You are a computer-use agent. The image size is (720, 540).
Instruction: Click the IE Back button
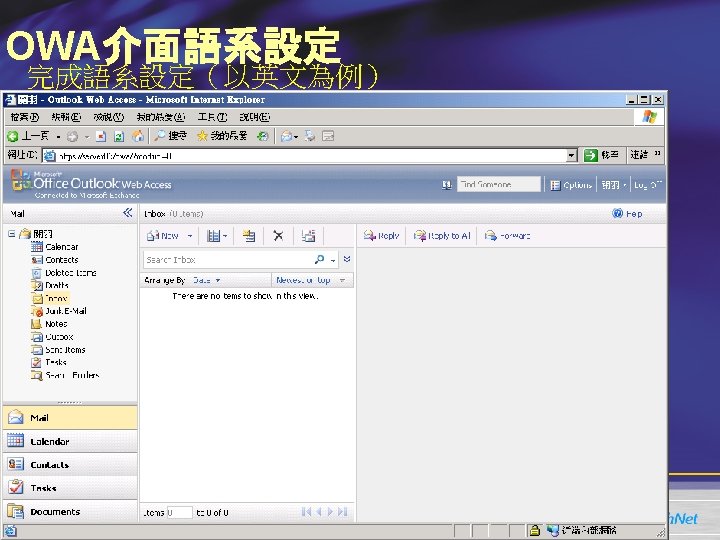(28, 136)
